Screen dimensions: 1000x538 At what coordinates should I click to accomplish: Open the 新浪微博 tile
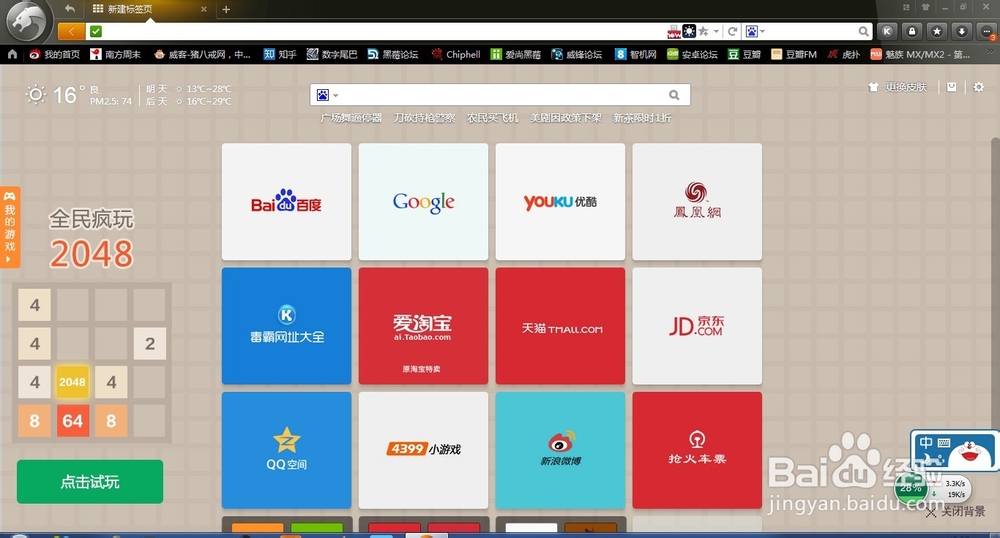[x=560, y=450]
